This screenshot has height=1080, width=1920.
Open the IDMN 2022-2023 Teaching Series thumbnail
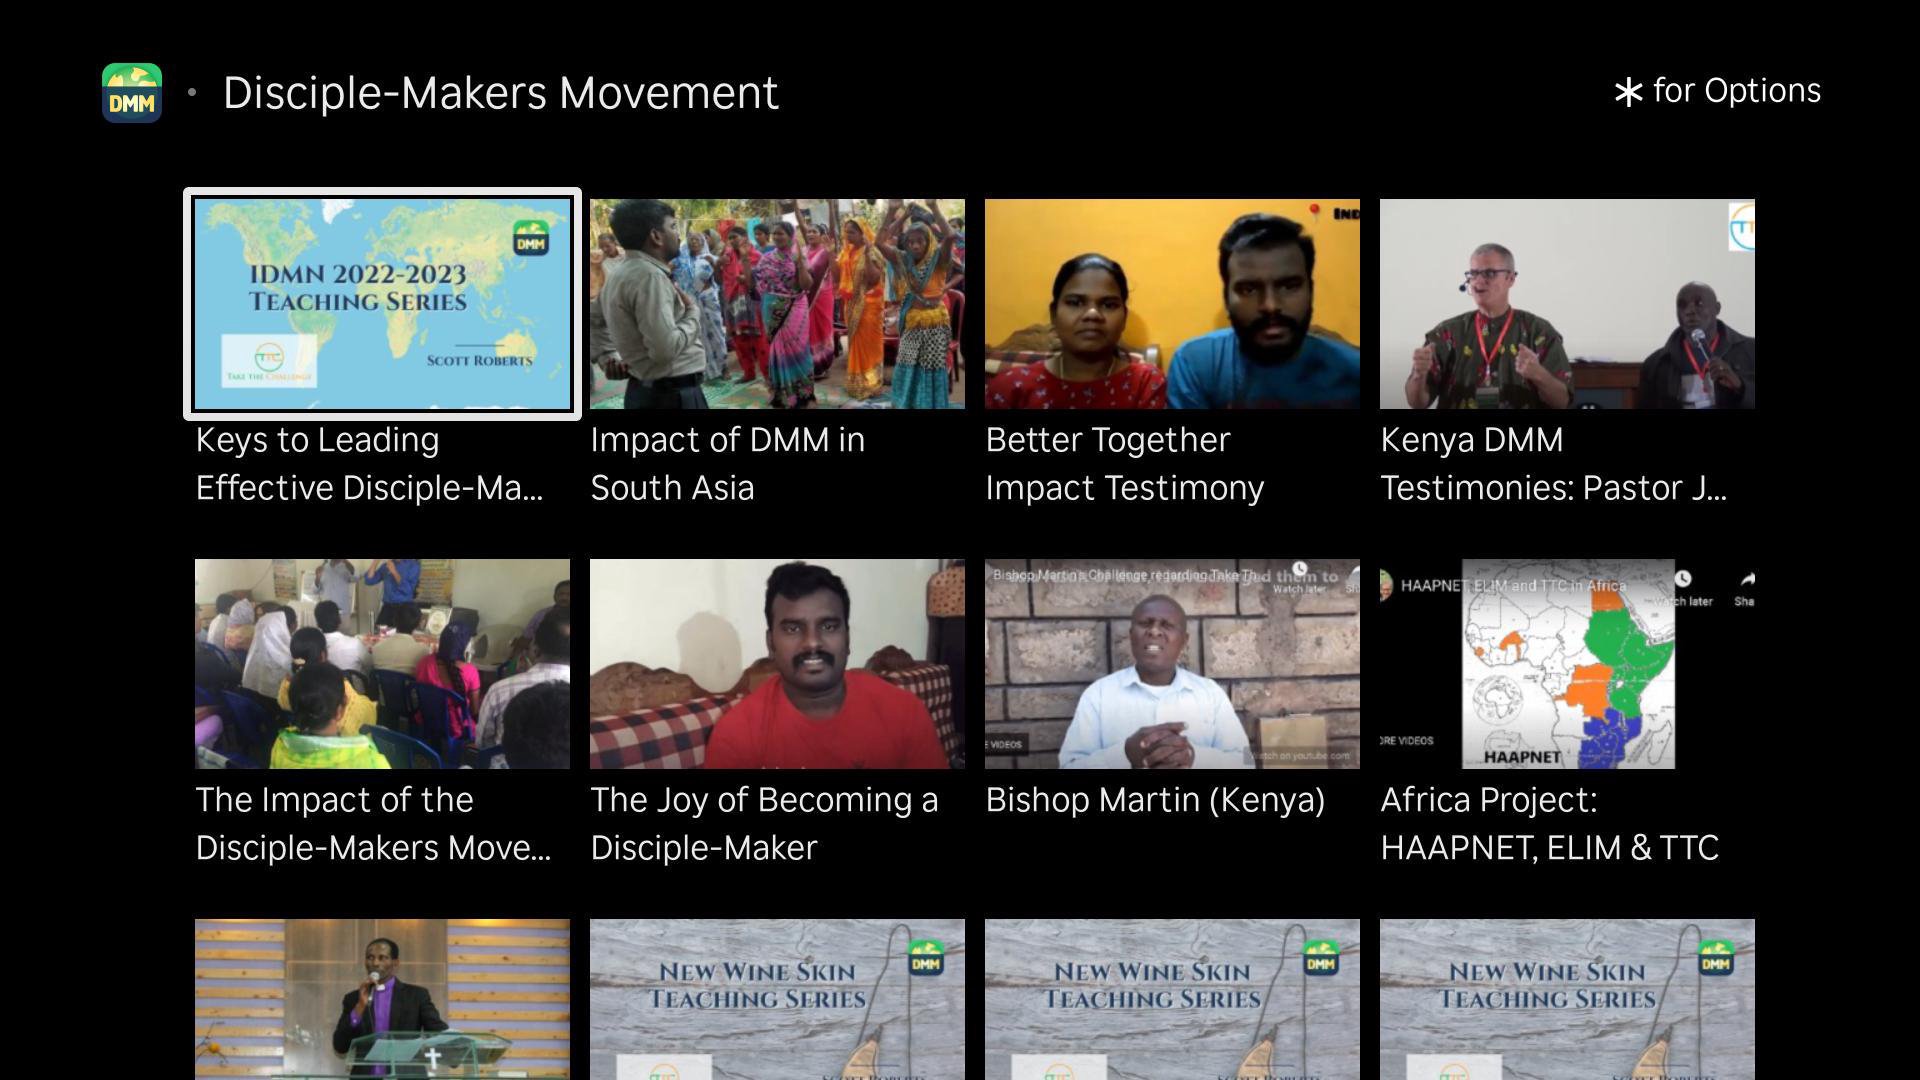(x=382, y=304)
